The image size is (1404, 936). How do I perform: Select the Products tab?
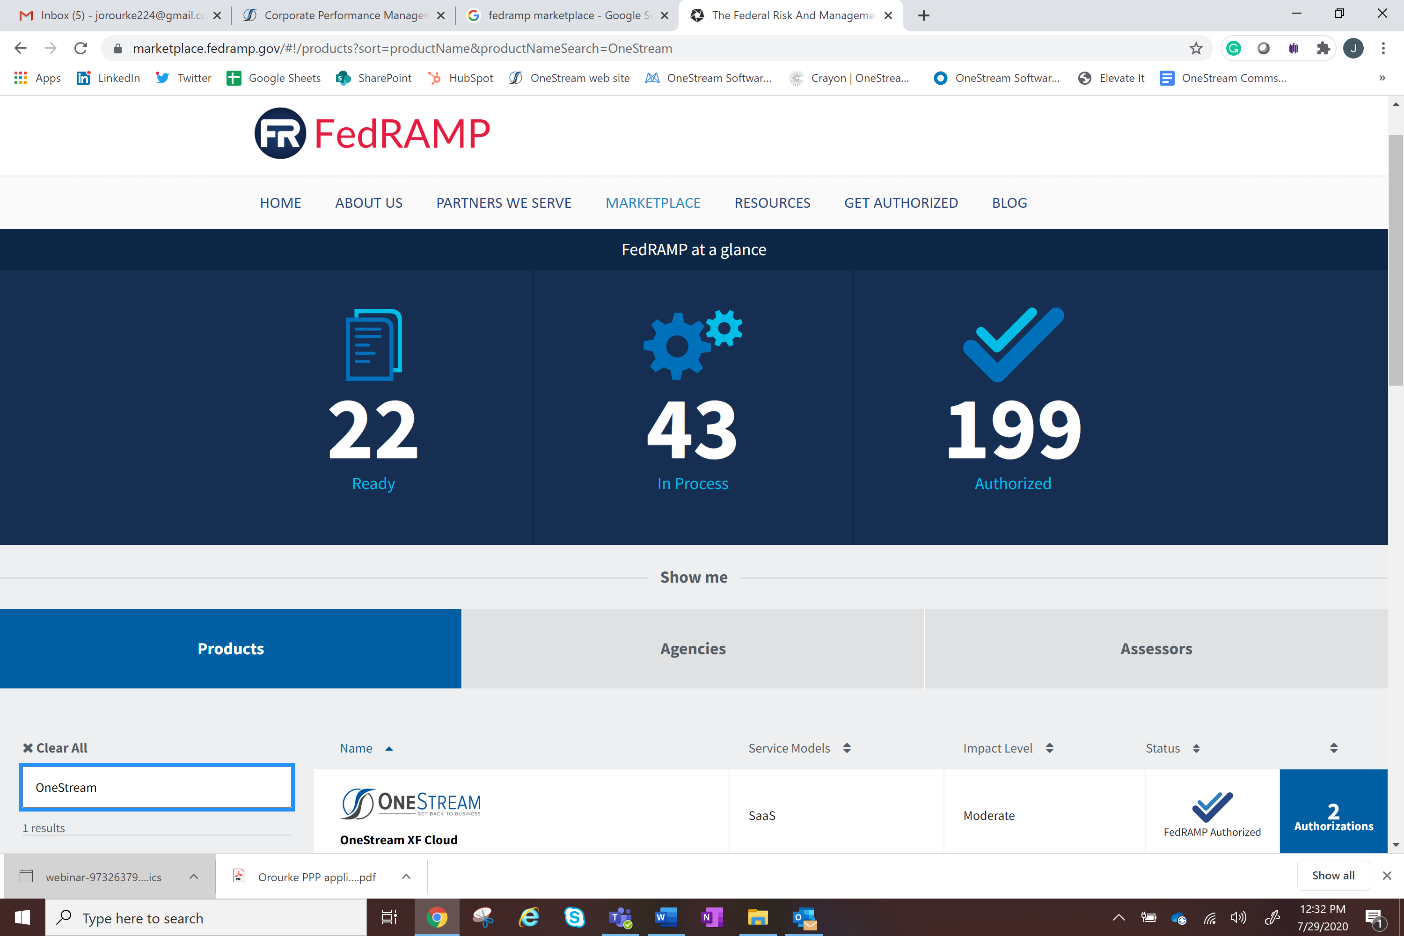[x=231, y=648]
